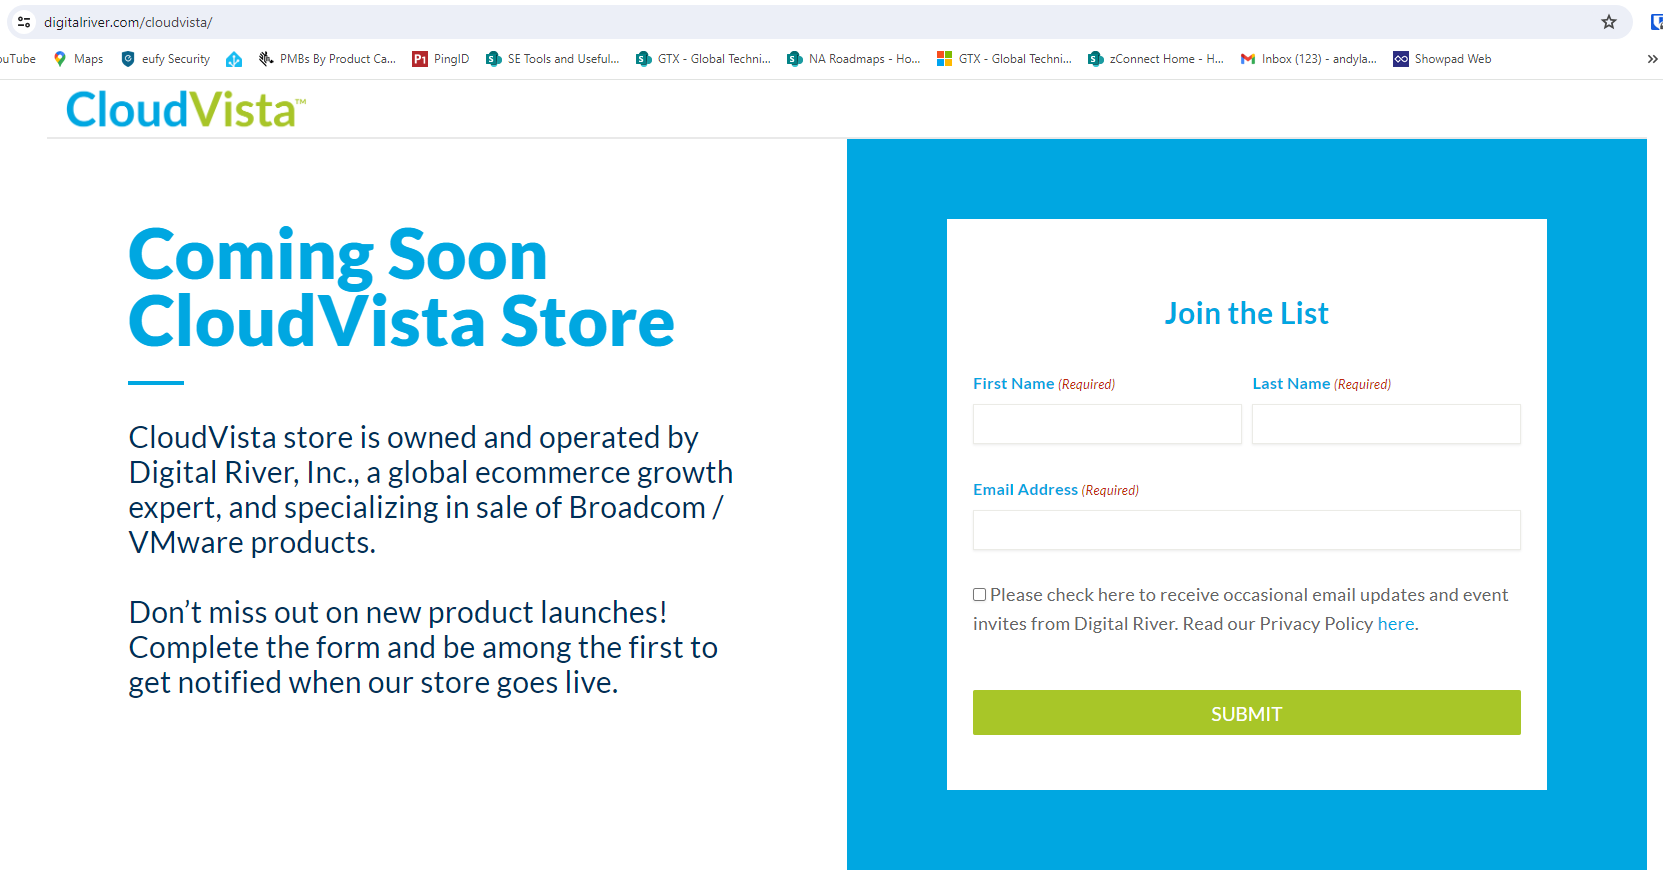Click the digitalriver.com/cloudvista/ URL in address bar
Screen dimensions: 1663x884
point(128,22)
